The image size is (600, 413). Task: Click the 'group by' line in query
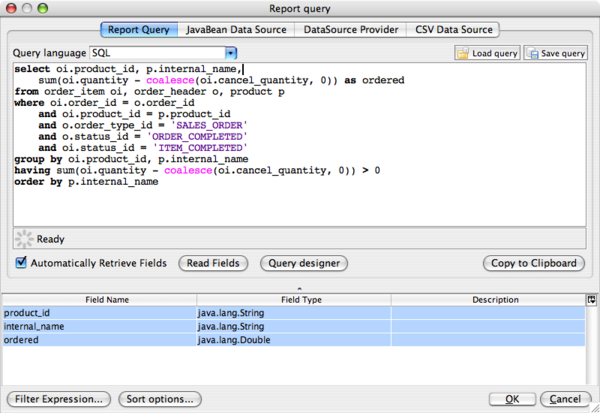pos(131,159)
